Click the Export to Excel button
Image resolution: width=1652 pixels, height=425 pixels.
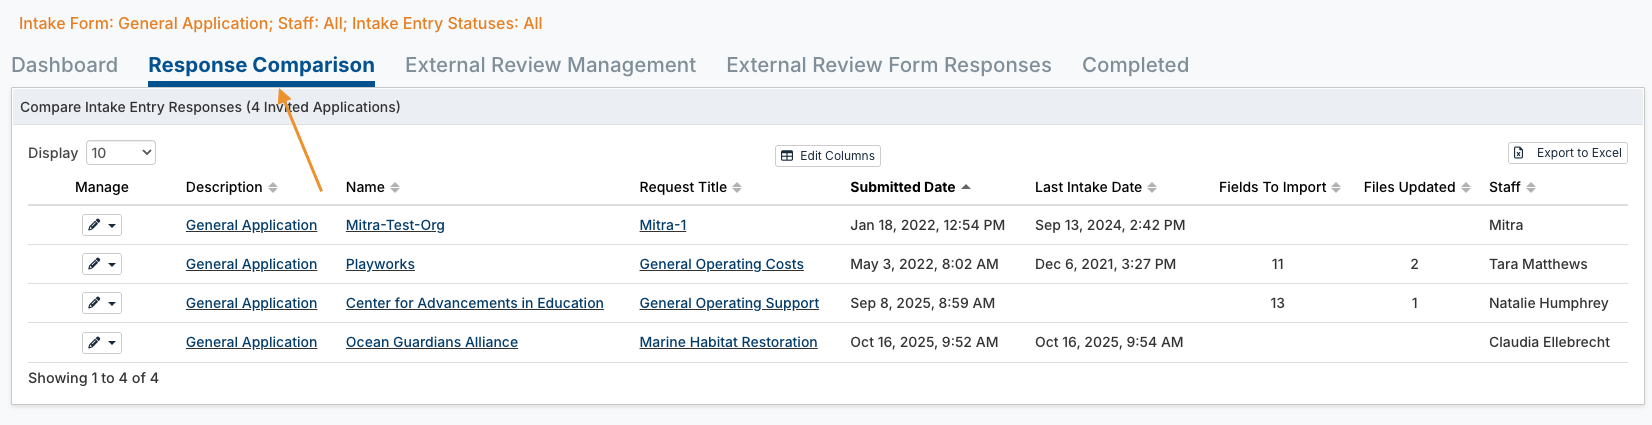coord(1568,153)
